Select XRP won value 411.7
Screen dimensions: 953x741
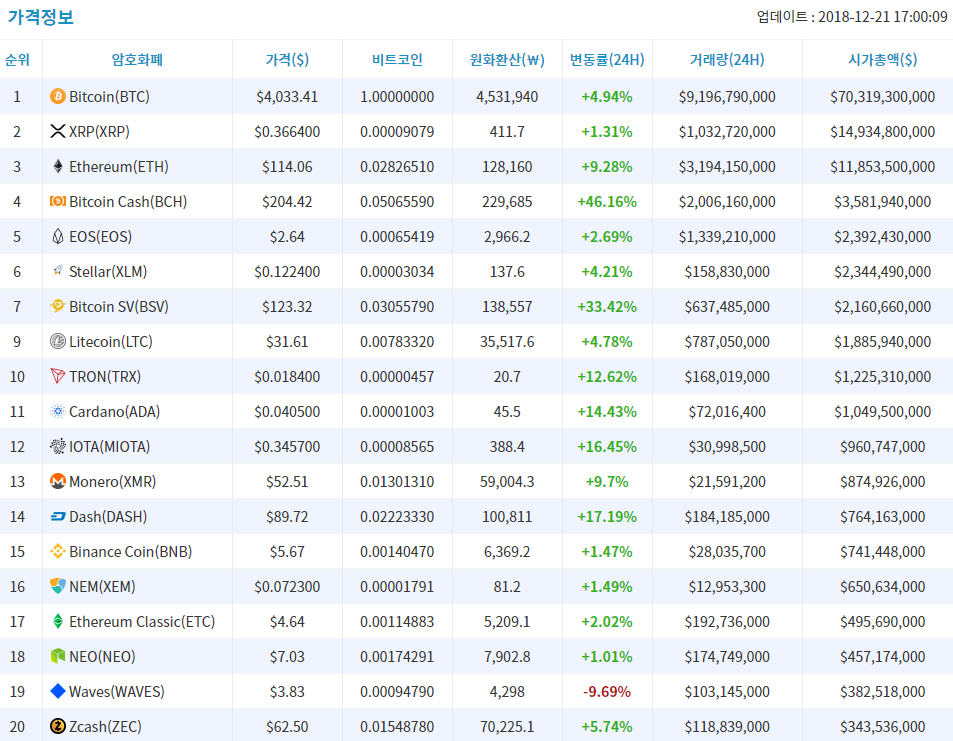(507, 132)
